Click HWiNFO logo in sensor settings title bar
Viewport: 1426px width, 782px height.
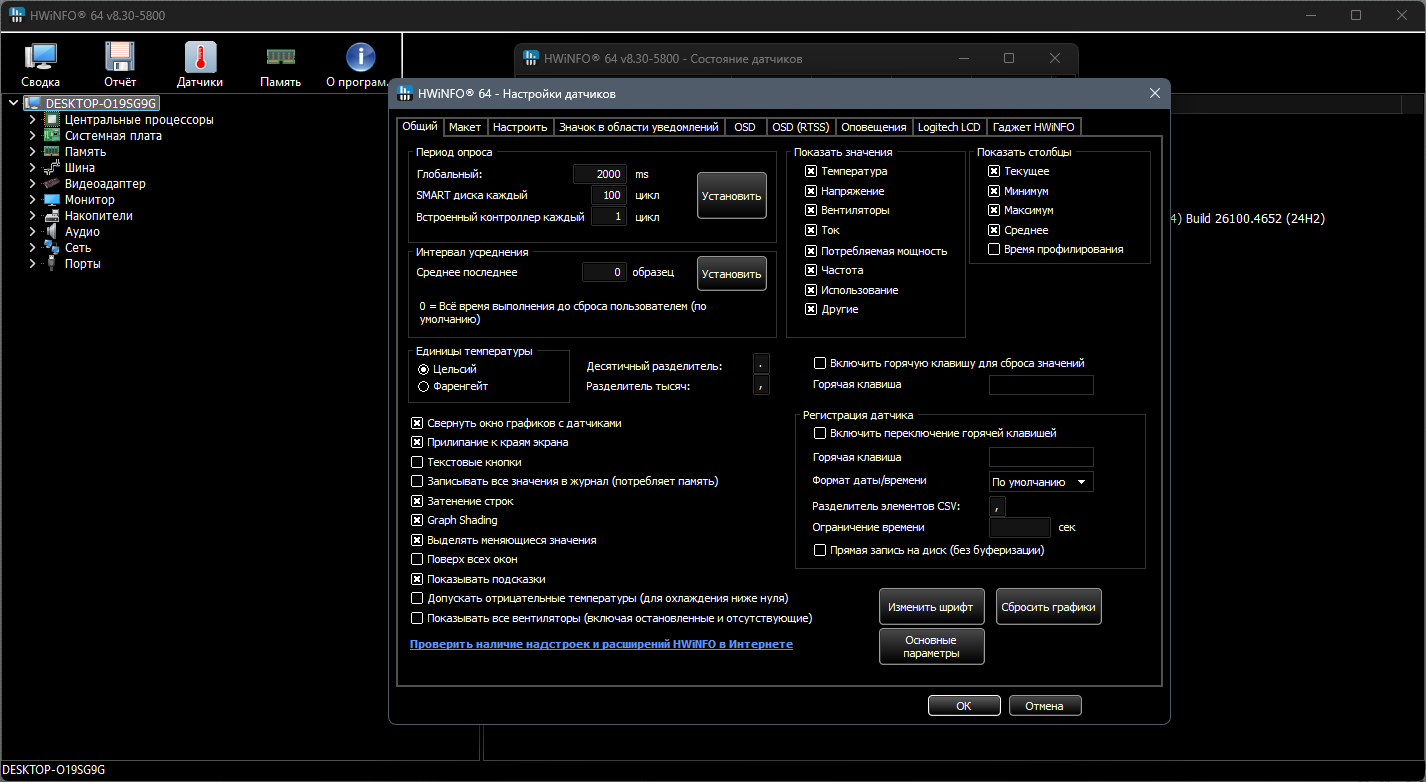pos(405,94)
